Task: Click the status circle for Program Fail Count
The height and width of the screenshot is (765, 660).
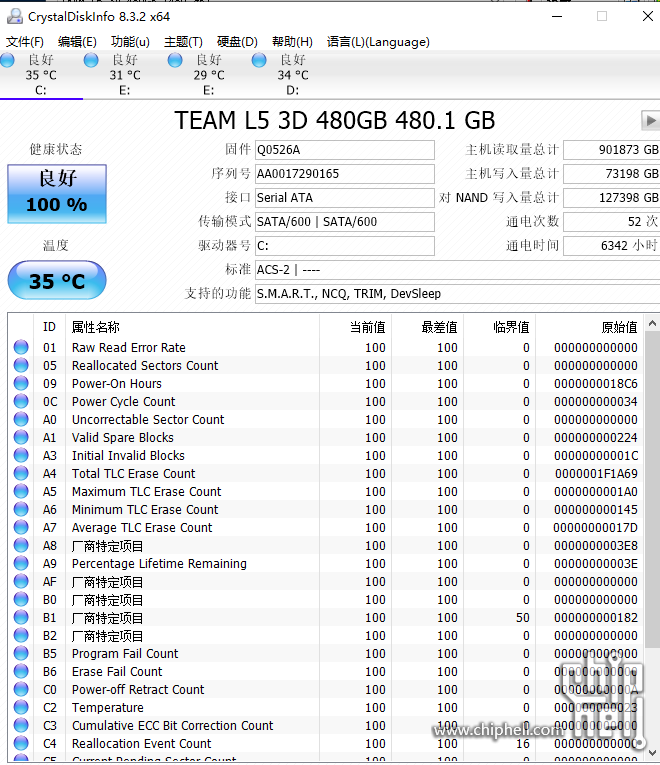Action: click(x=21, y=653)
